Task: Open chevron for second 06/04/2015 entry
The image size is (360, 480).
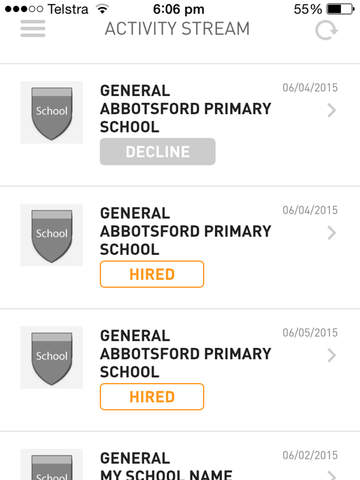Action: (x=331, y=233)
